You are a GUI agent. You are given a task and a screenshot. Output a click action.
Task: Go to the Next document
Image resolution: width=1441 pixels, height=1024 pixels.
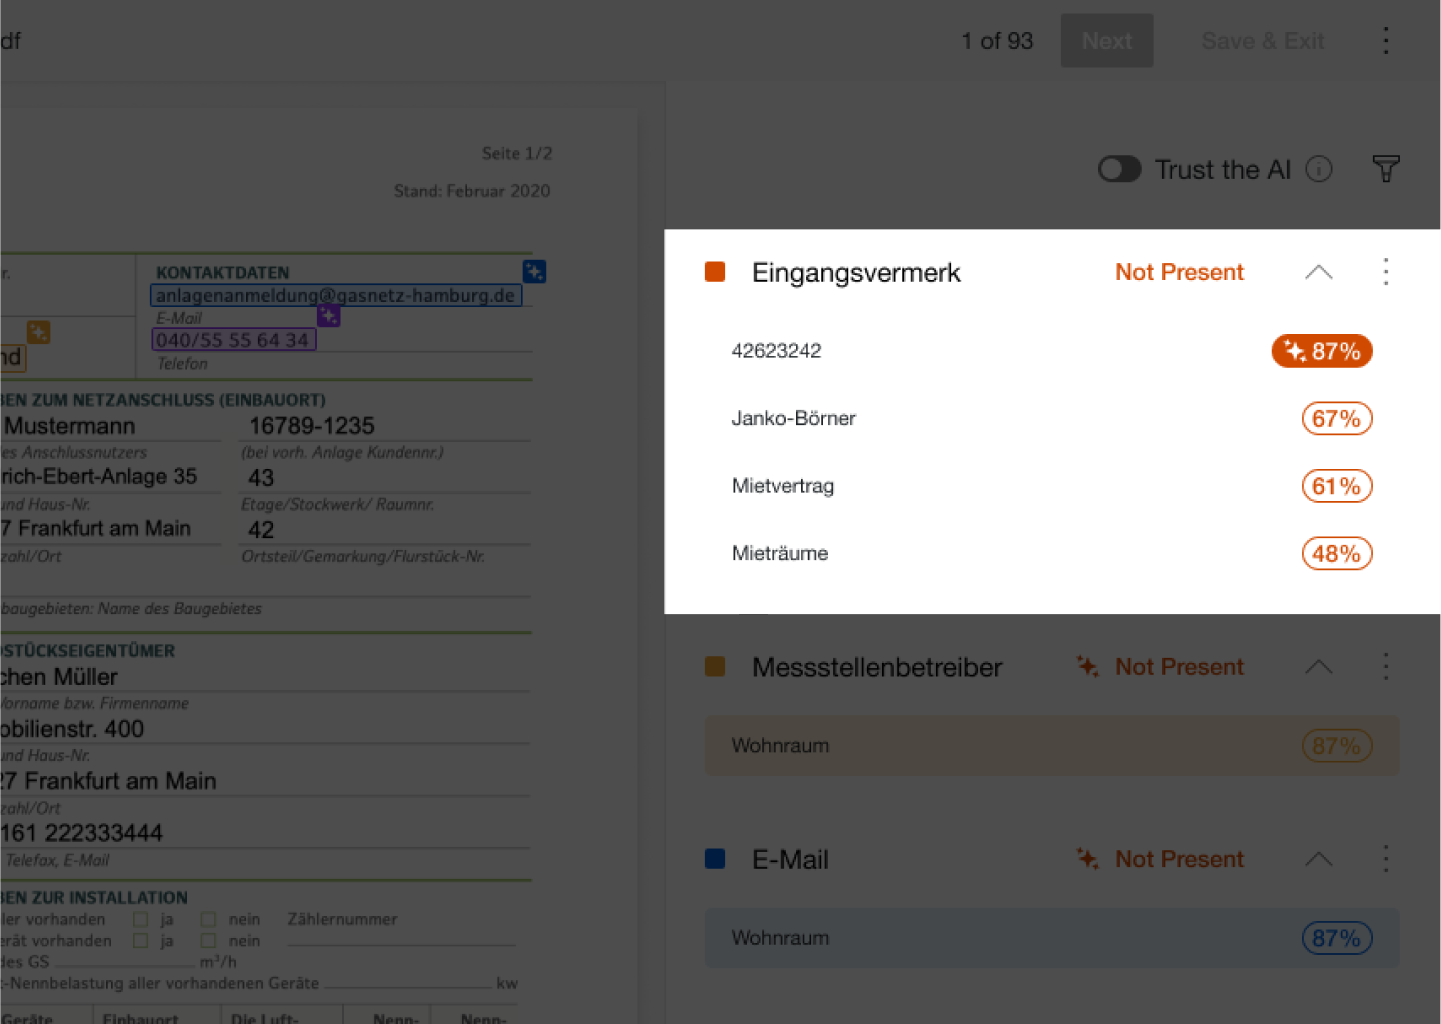click(1107, 40)
